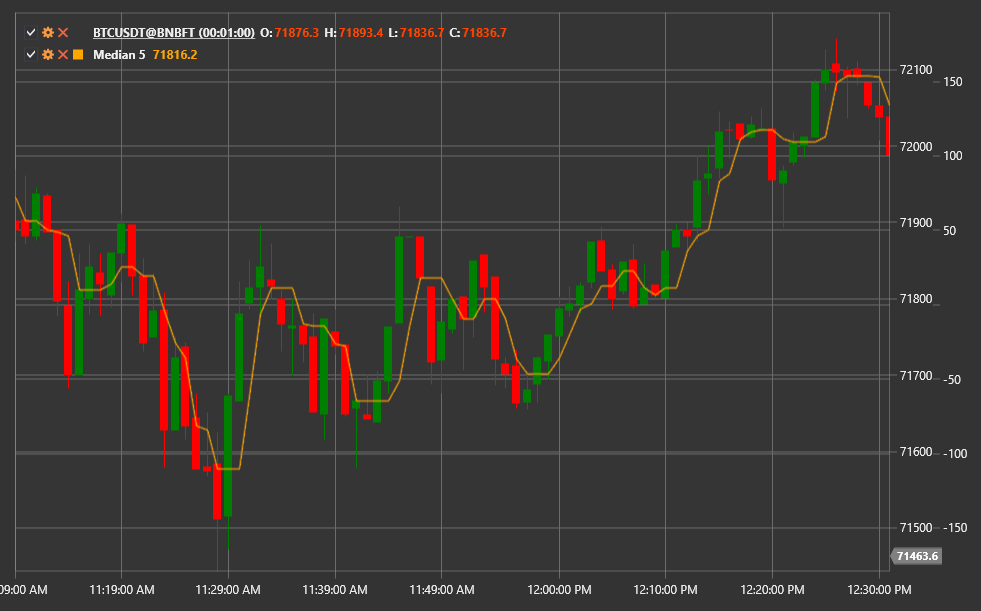The height and width of the screenshot is (611, 981).
Task: Click the Open value 71876.3 in legend
Action: click(295, 32)
